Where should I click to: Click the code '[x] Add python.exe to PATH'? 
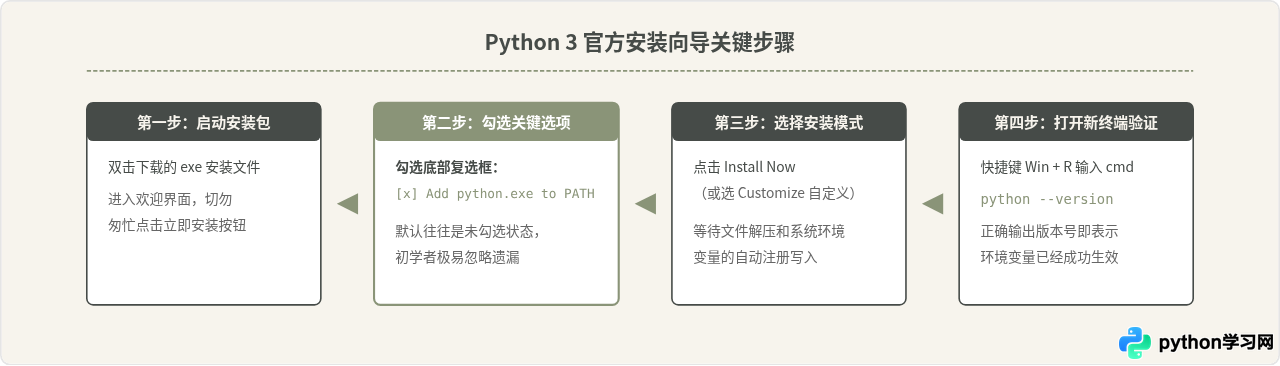[495, 194]
